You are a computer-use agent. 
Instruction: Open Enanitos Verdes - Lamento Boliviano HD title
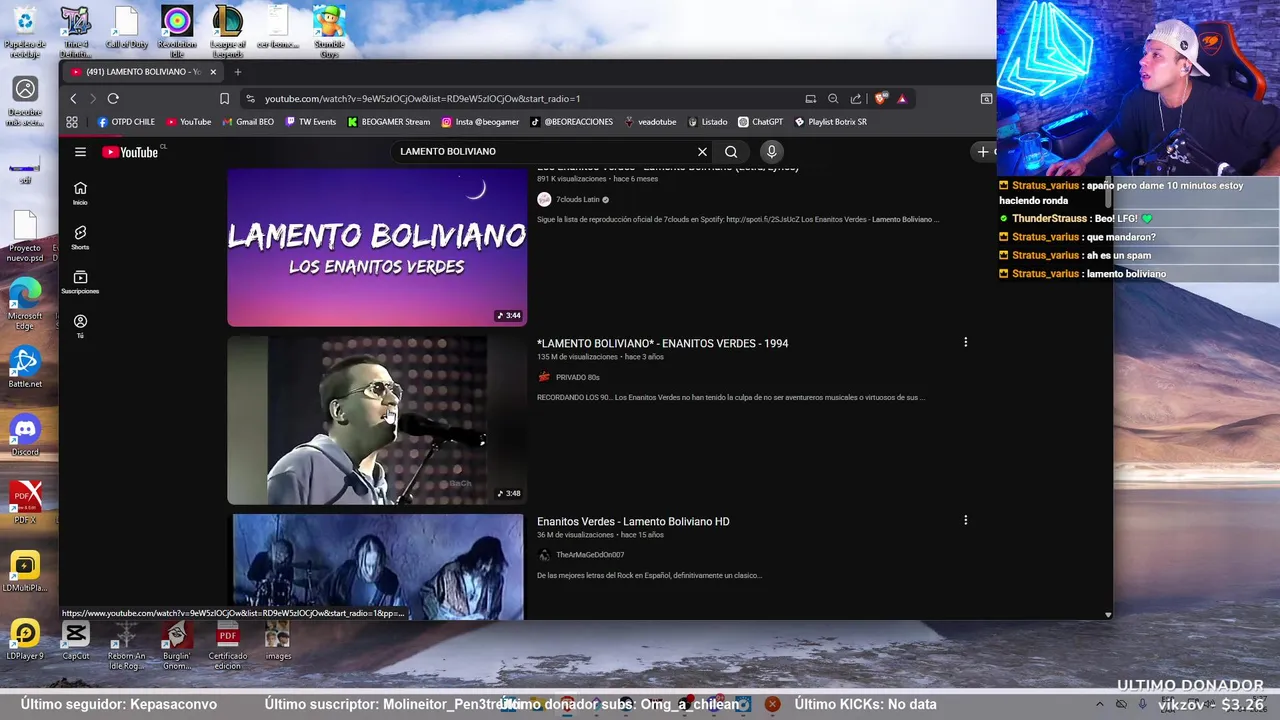(x=633, y=521)
